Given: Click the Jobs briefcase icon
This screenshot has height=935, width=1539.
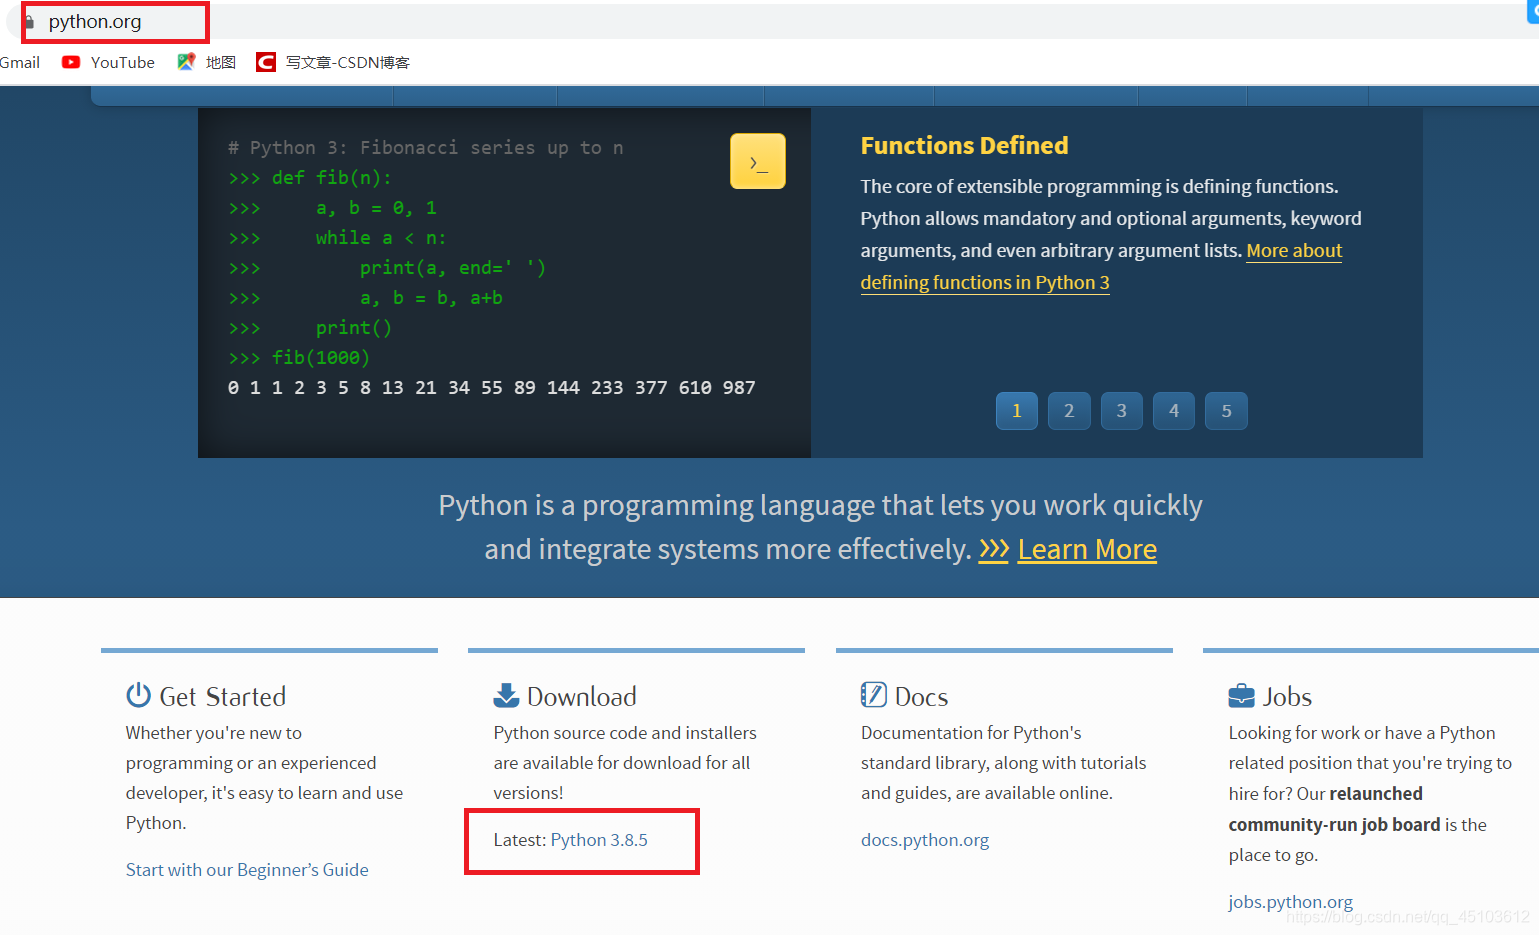Looking at the screenshot, I should 1241,695.
